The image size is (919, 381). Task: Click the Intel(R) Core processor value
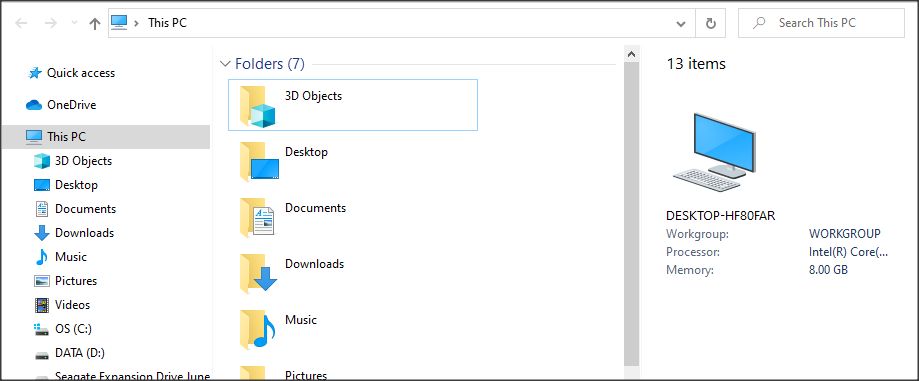(849, 252)
